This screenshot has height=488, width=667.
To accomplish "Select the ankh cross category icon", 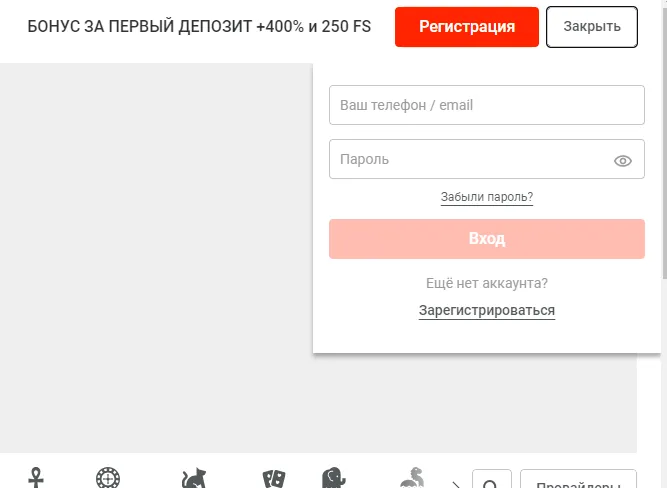I will point(36,478).
